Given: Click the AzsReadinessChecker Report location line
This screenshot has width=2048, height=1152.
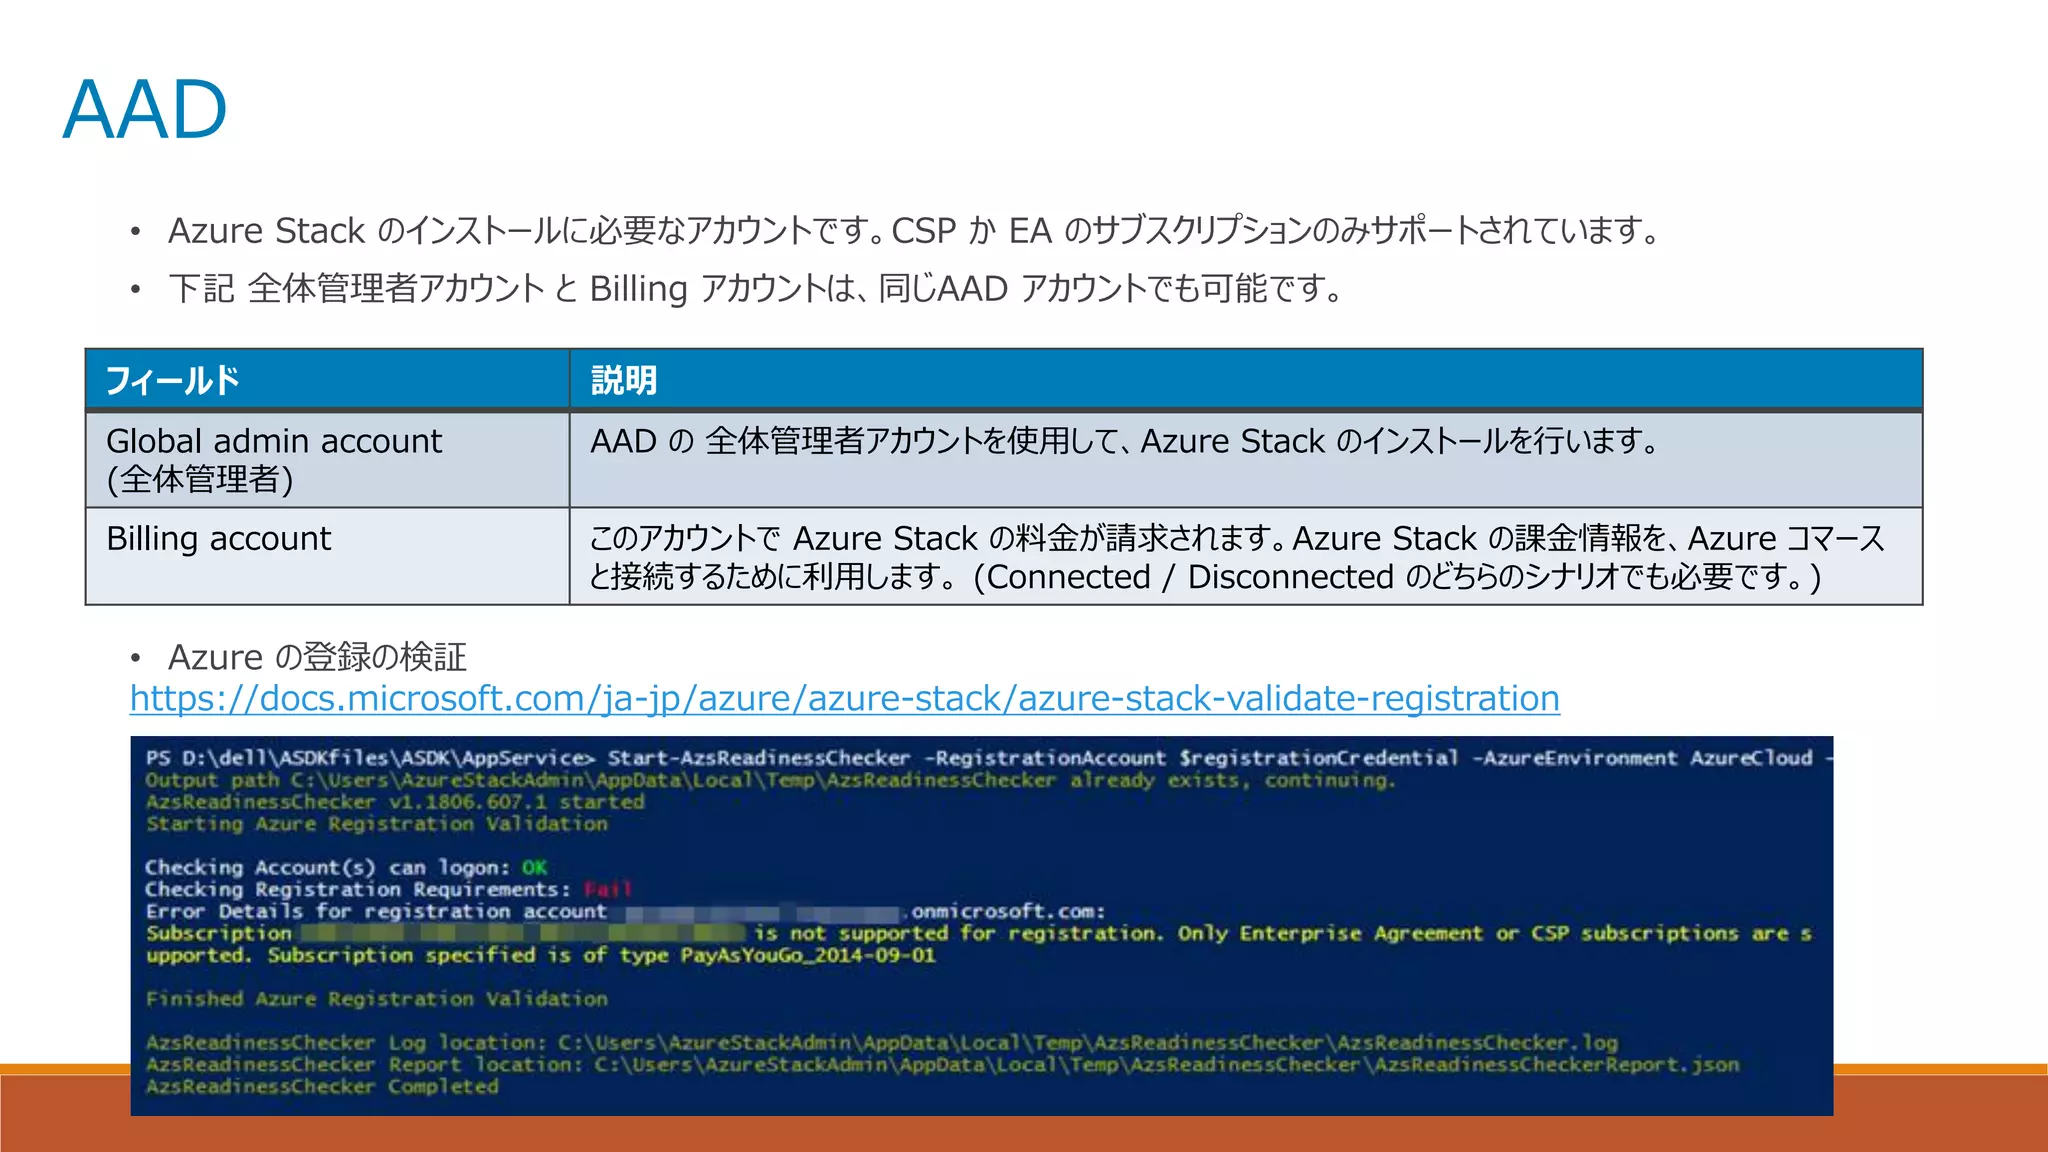Looking at the screenshot, I should (x=942, y=1064).
